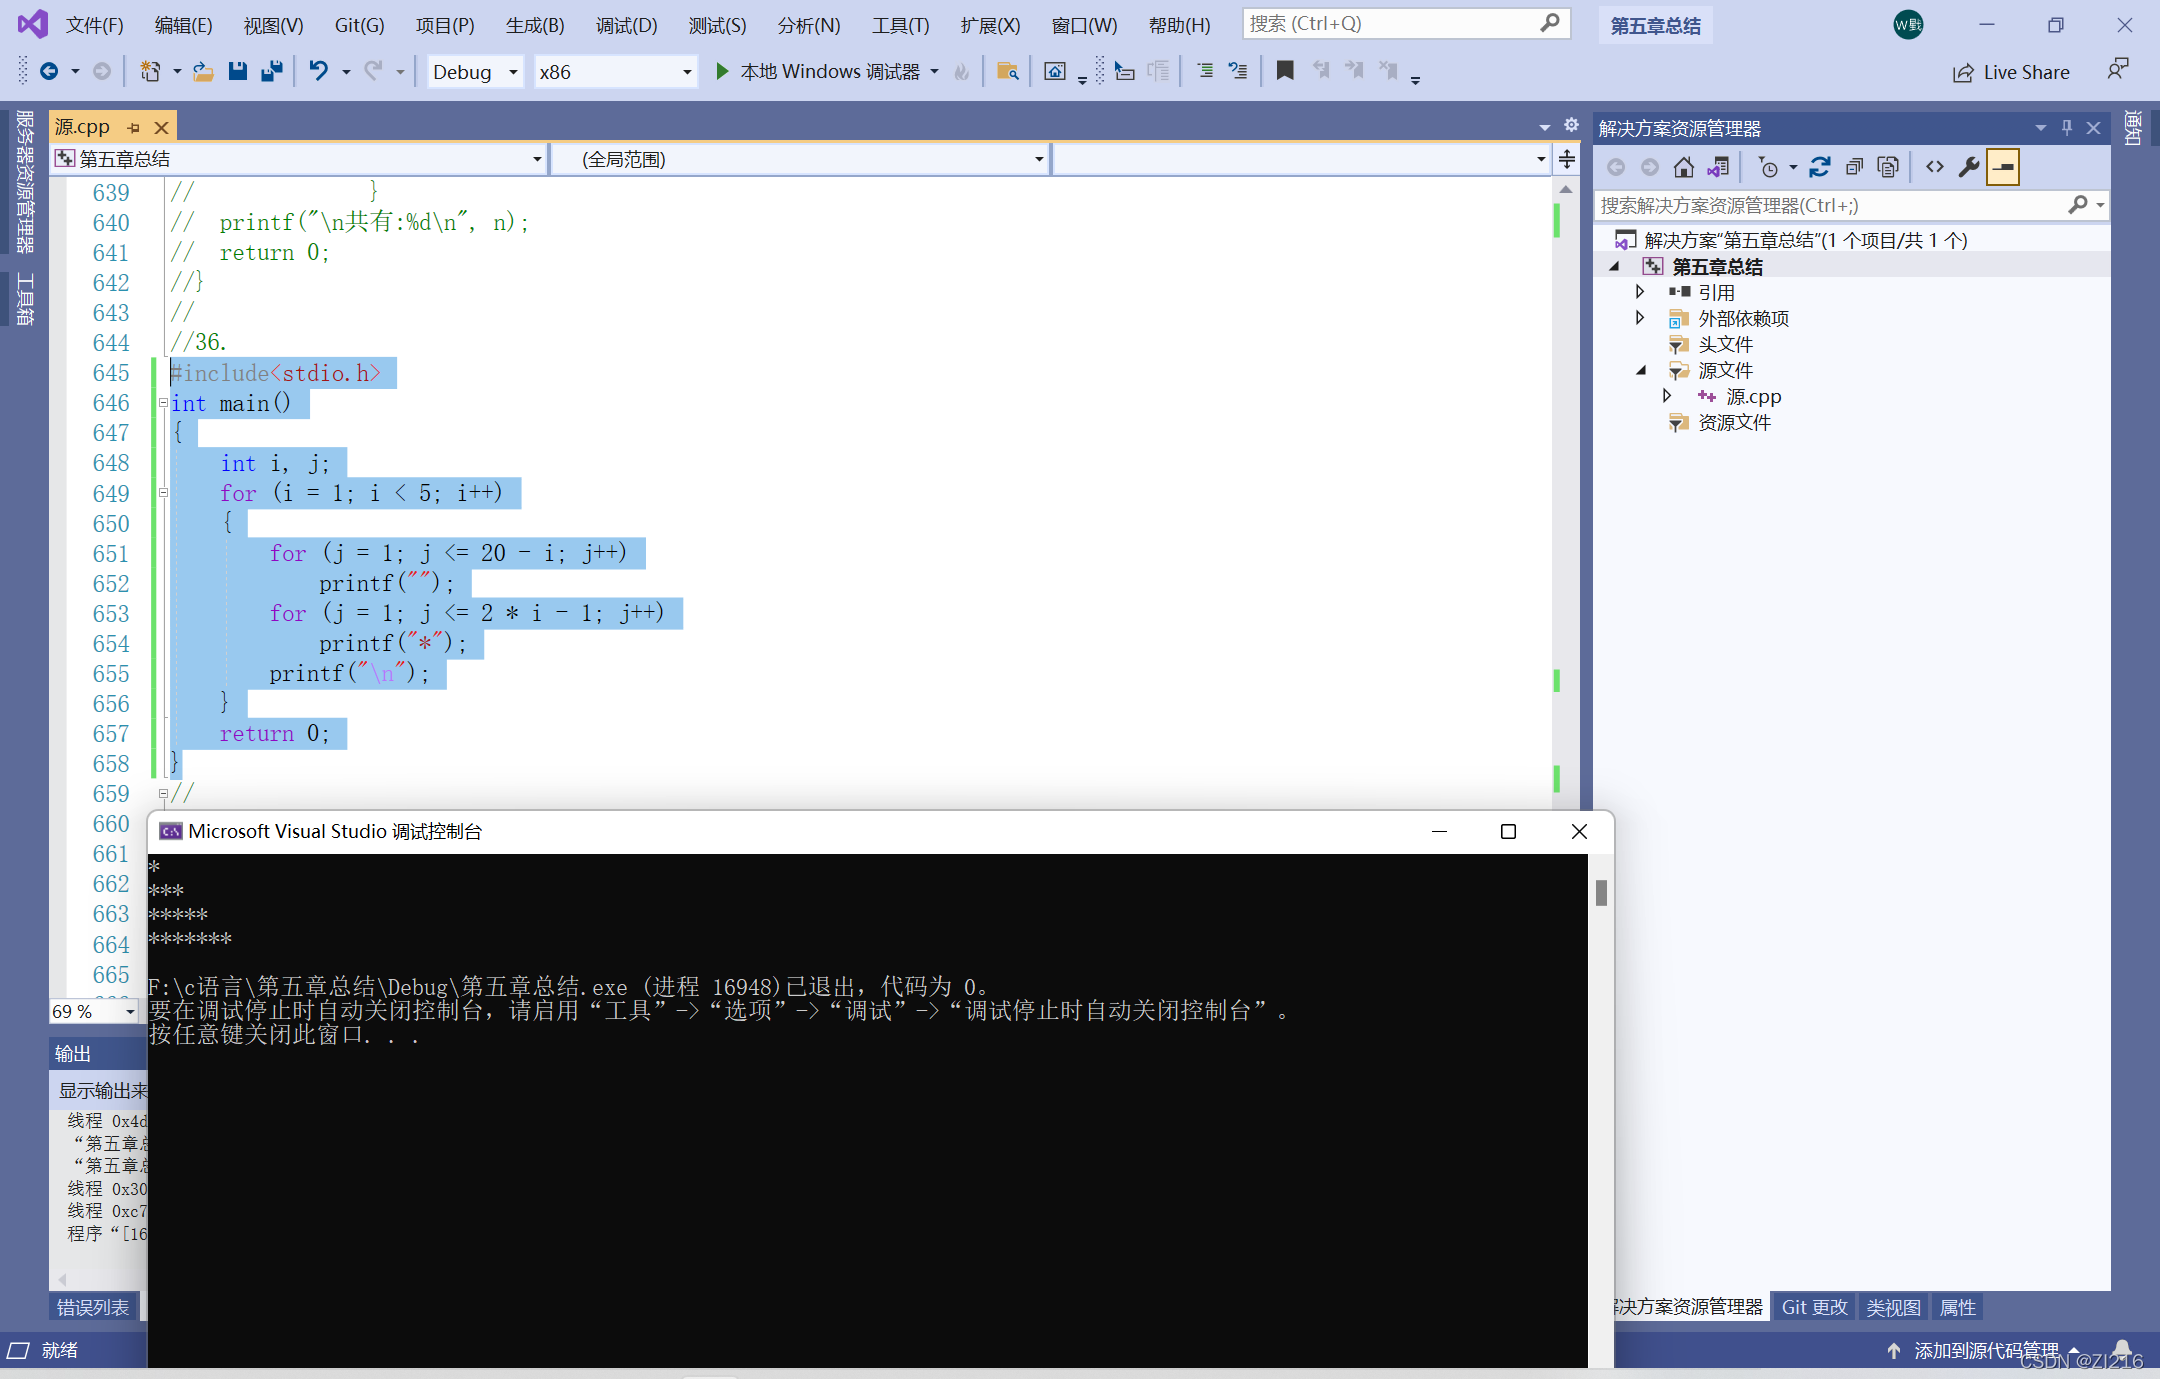The width and height of the screenshot is (2160, 1379).
Task: Click the Save All icon
Action: click(271, 71)
